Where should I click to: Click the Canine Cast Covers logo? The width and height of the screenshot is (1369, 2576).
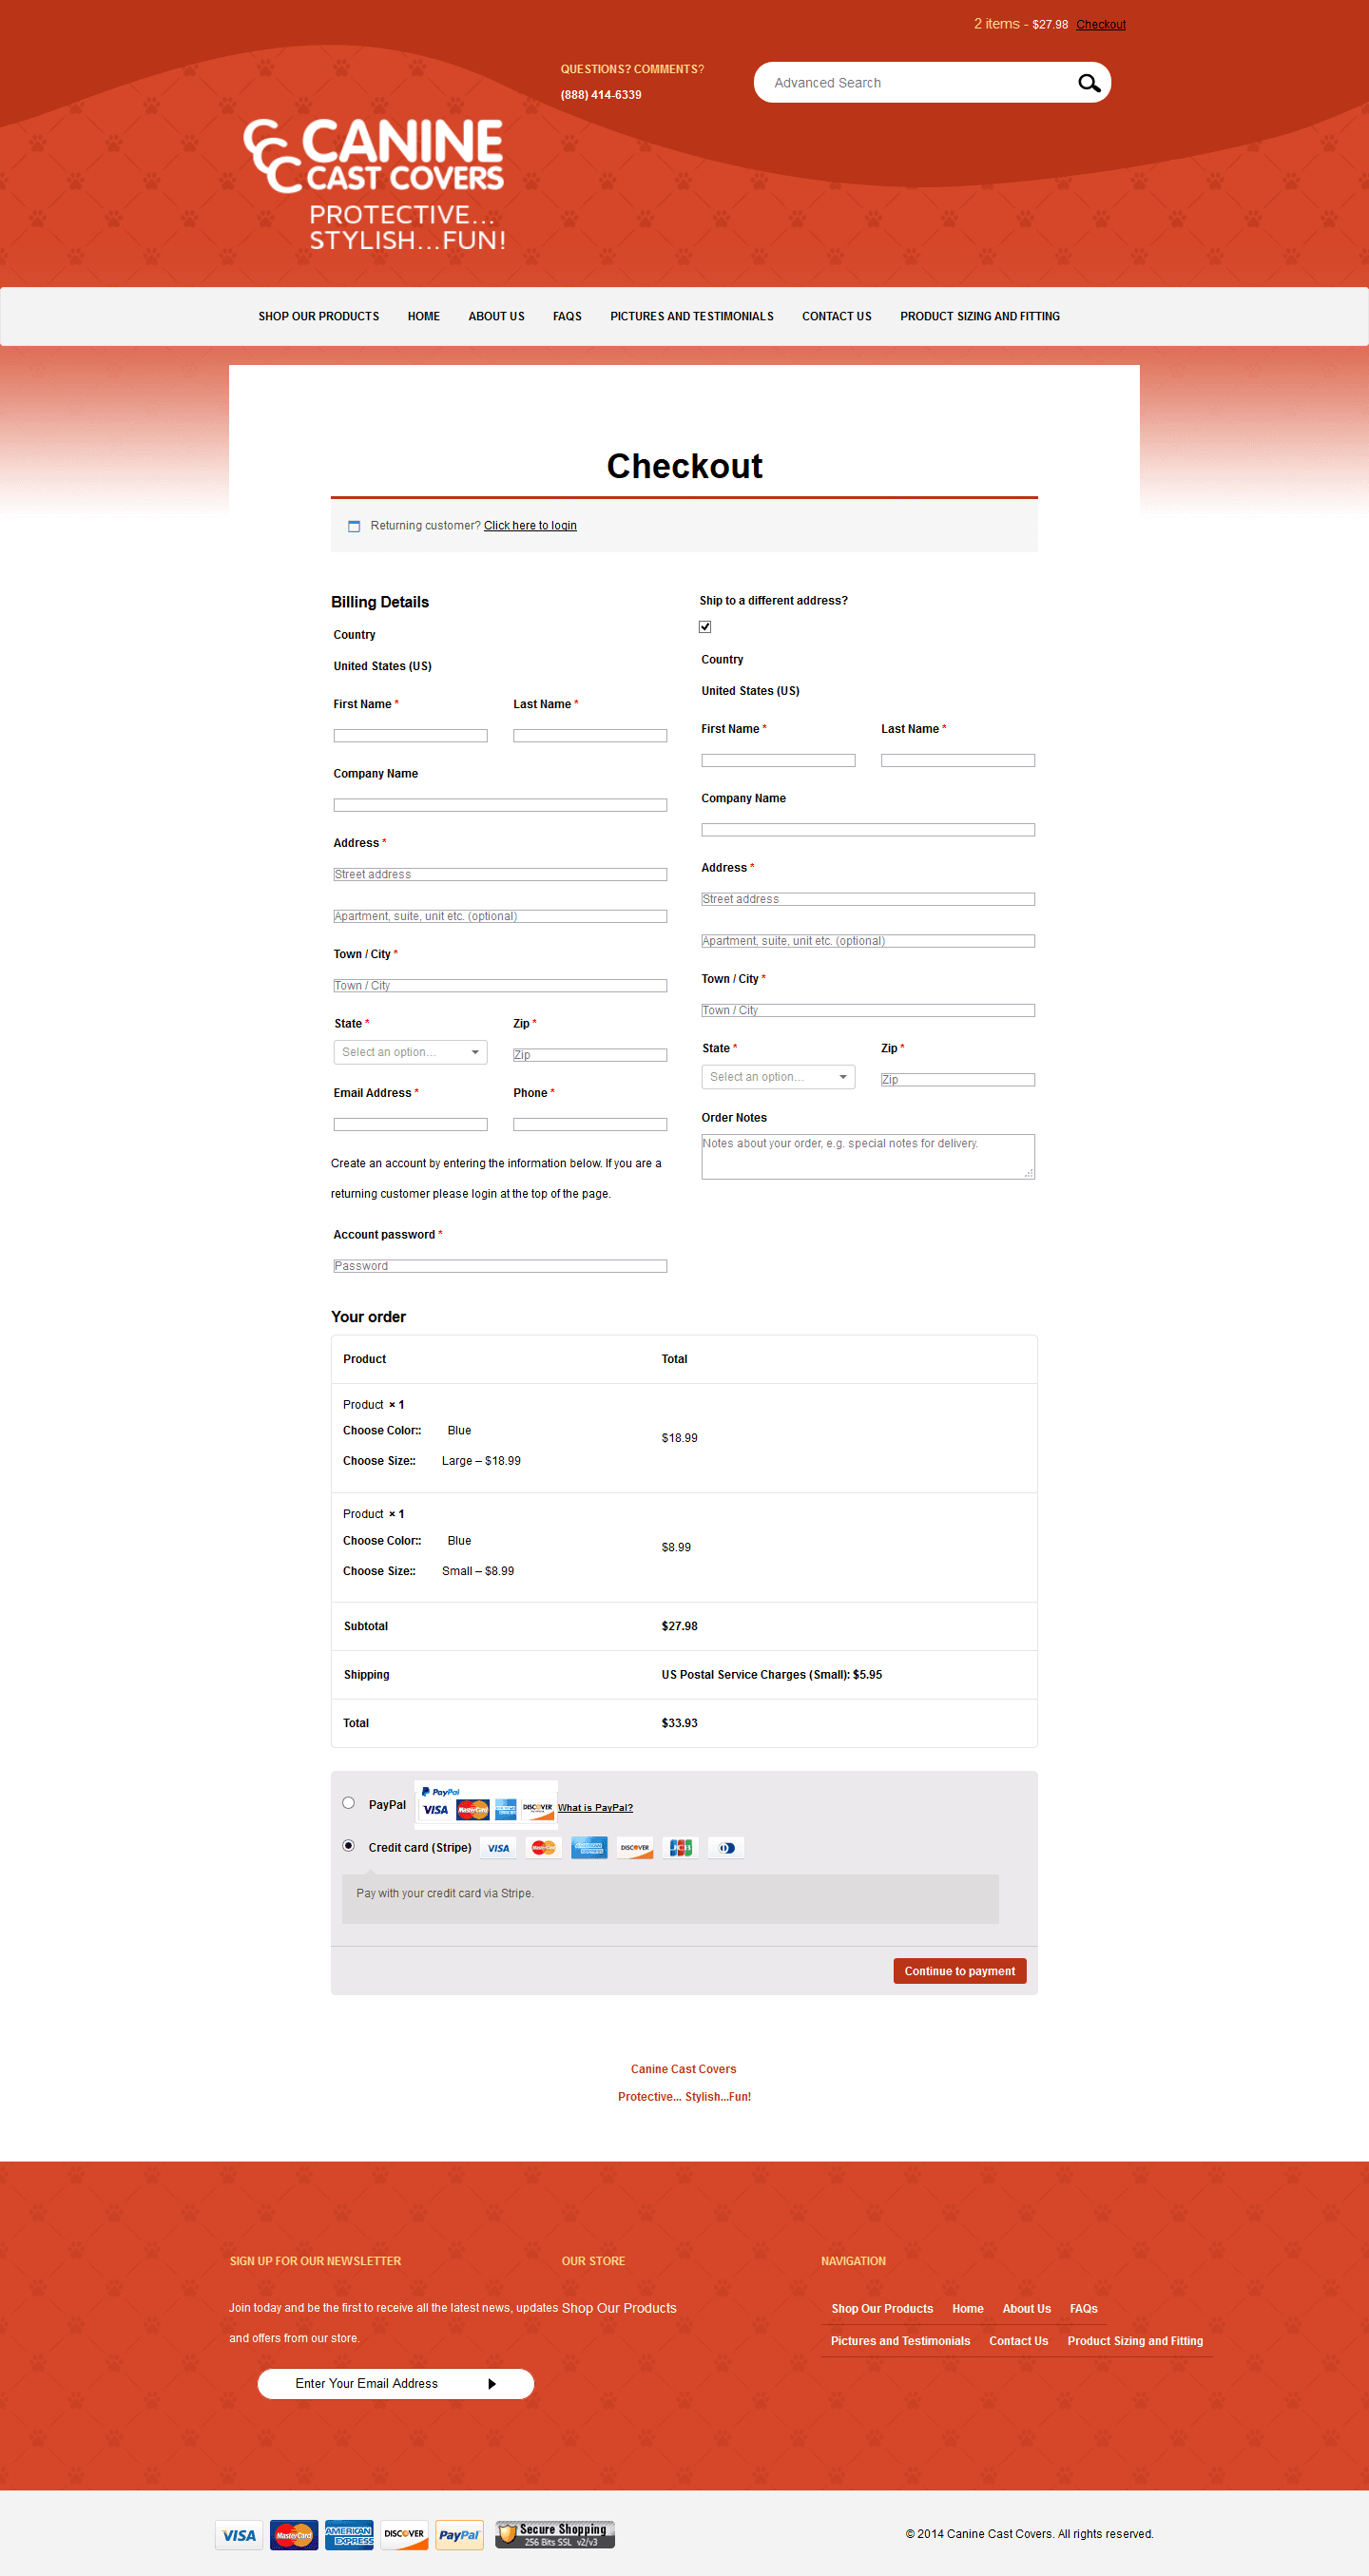coord(374,184)
